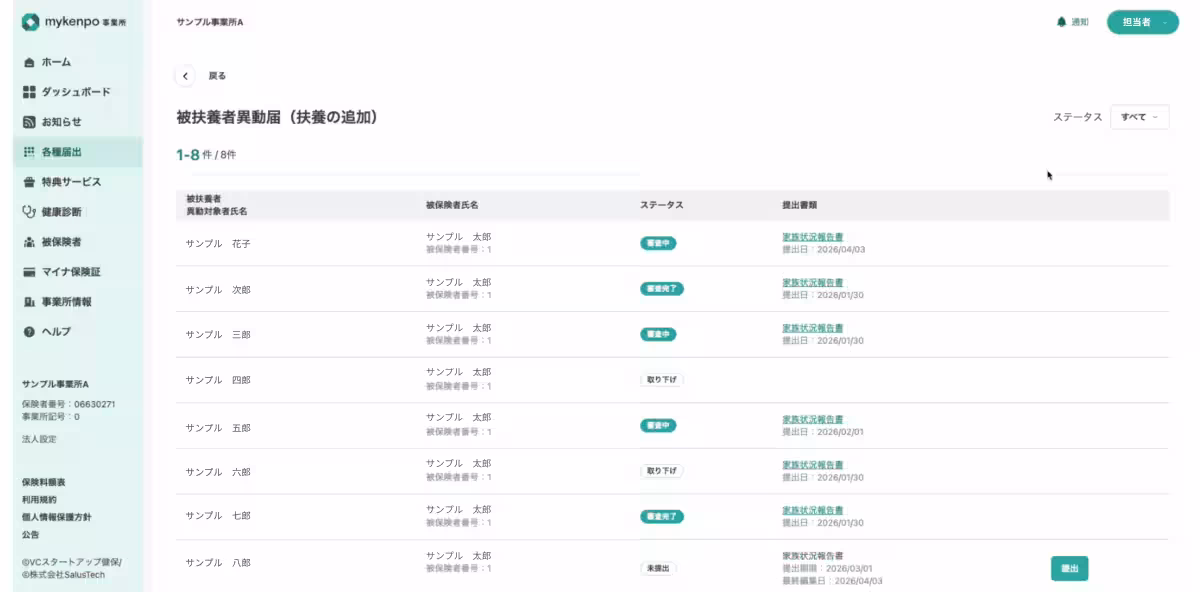The image size is (1200, 592).
Task: Click the home icon in the sidebar
Action: [29, 62]
